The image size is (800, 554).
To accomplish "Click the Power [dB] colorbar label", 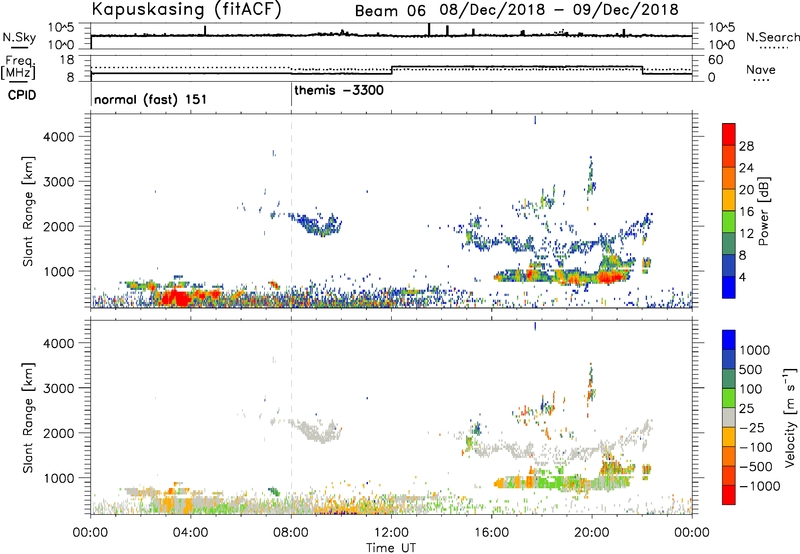I will (x=763, y=211).
